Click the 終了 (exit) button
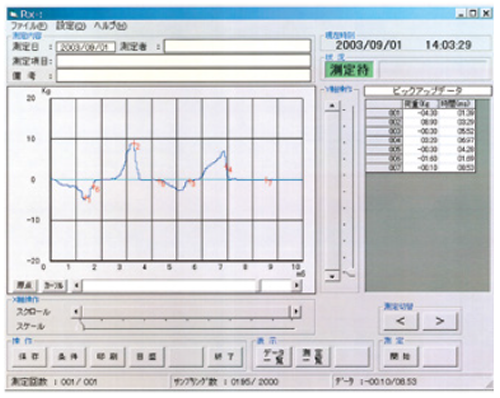 (x=224, y=357)
